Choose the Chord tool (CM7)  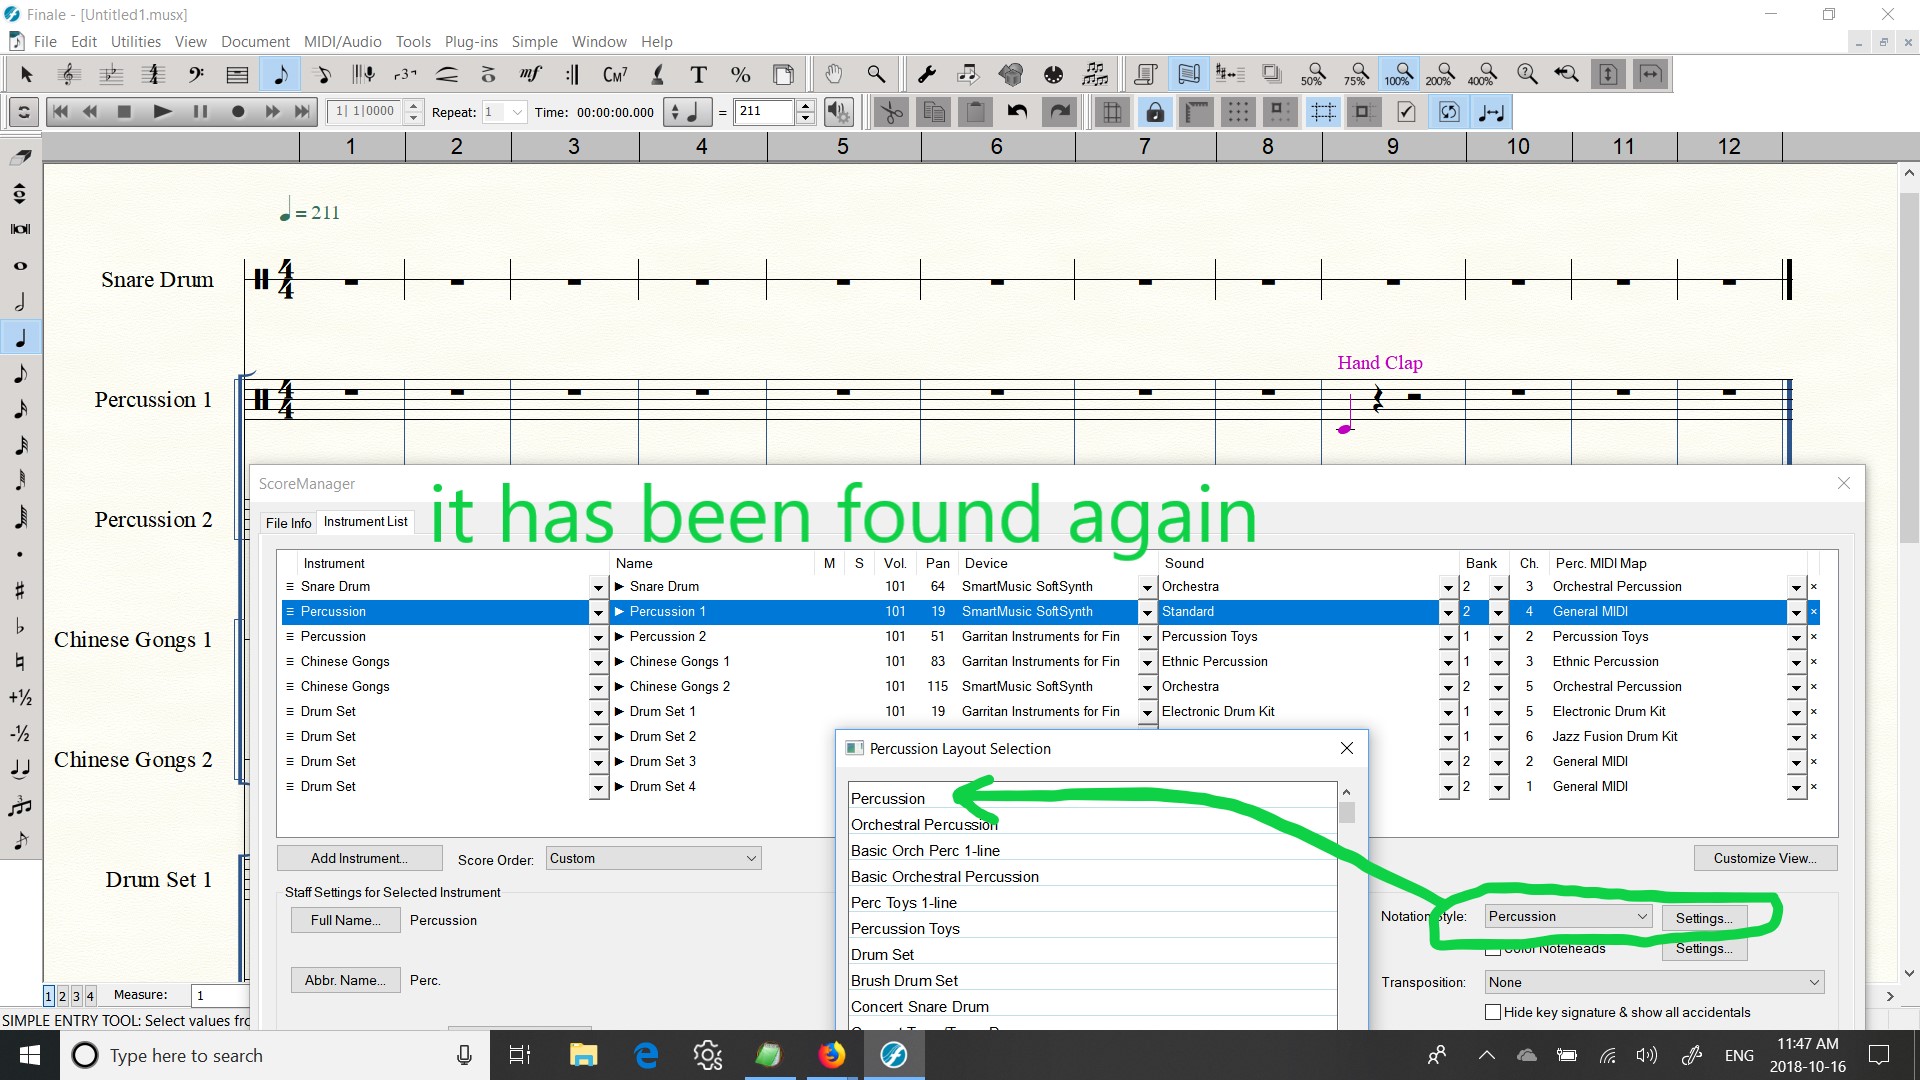pyautogui.click(x=614, y=74)
